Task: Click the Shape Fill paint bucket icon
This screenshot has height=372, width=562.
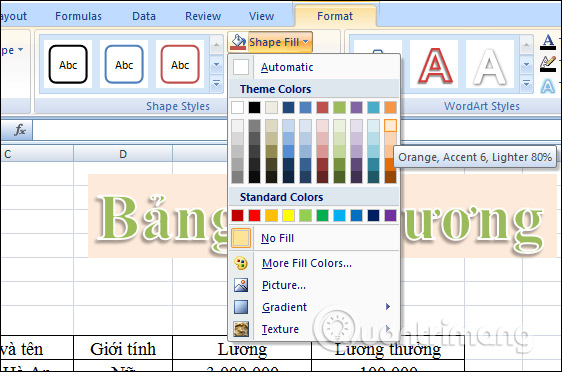Action: [238, 42]
